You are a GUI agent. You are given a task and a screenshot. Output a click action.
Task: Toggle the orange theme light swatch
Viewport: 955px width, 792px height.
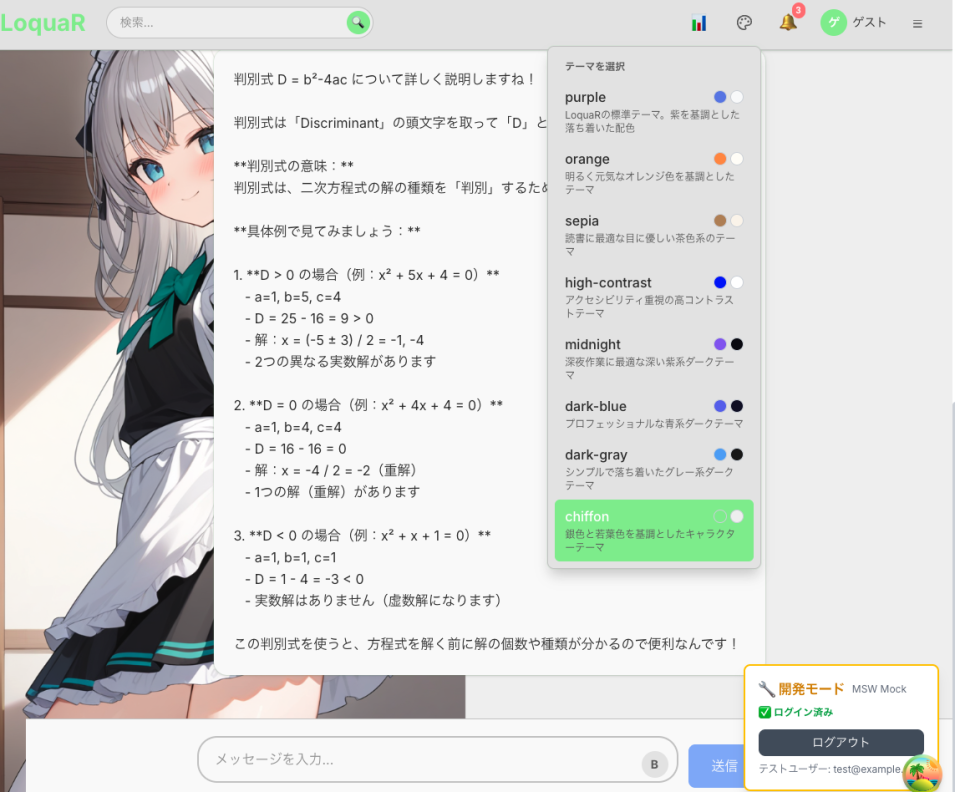[736, 158]
